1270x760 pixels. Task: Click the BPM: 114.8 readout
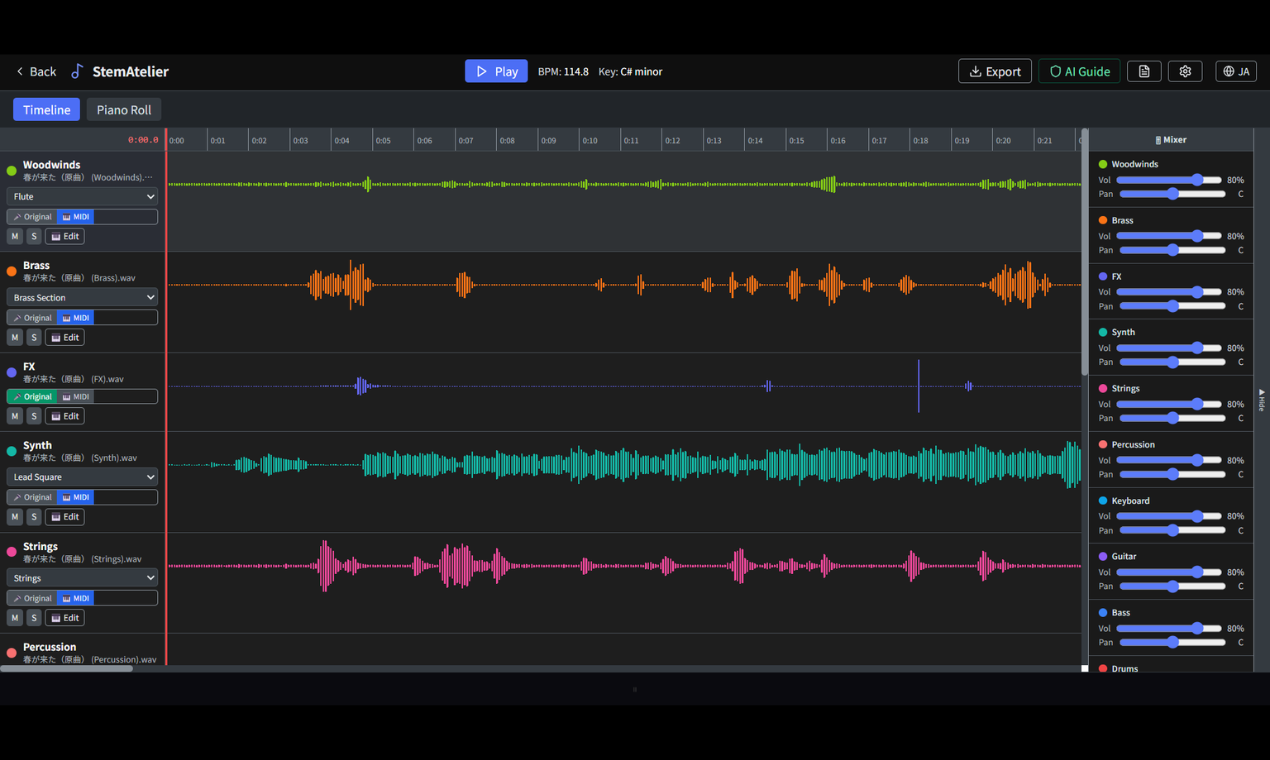point(563,71)
